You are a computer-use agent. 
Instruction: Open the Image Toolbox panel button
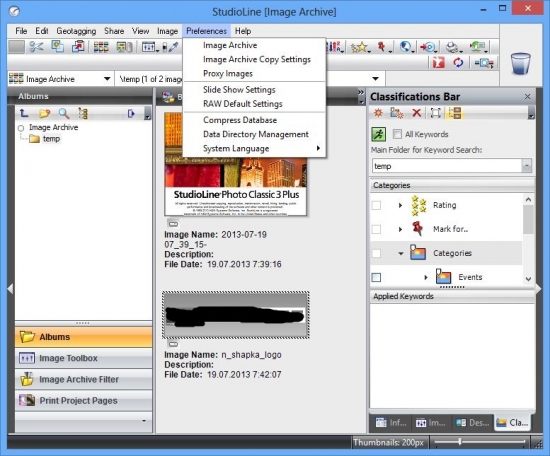83,358
